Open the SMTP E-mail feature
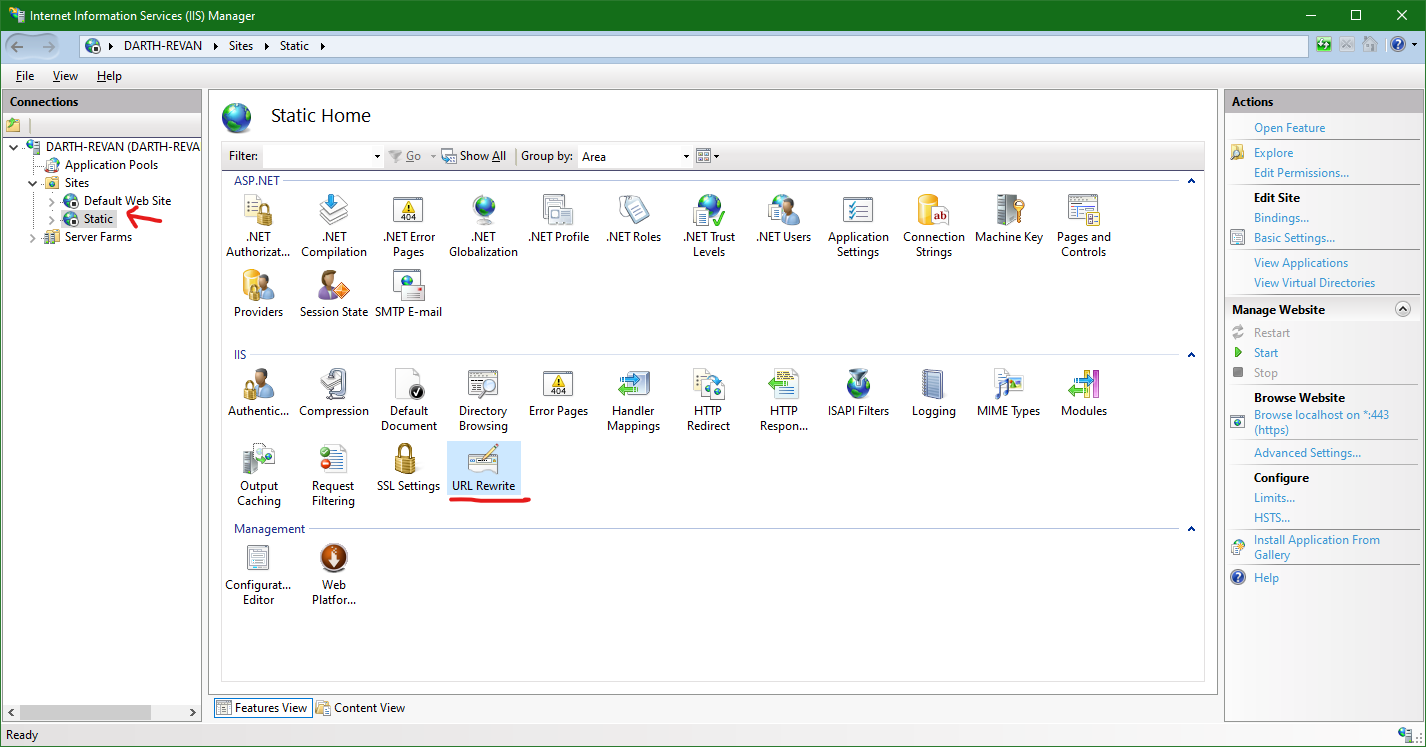This screenshot has width=1426, height=747. [x=408, y=290]
